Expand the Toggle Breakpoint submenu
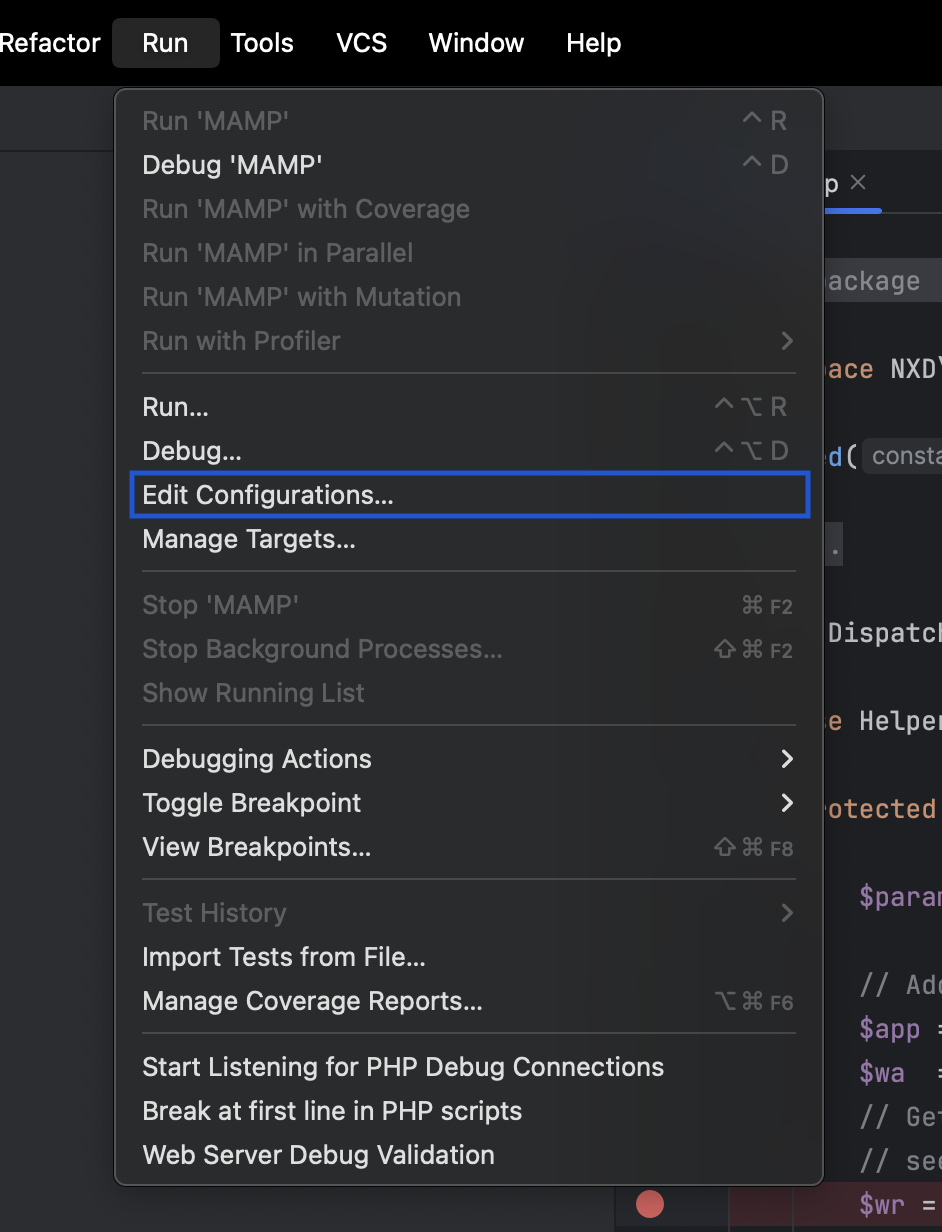Viewport: 942px width, 1232px height. click(788, 803)
